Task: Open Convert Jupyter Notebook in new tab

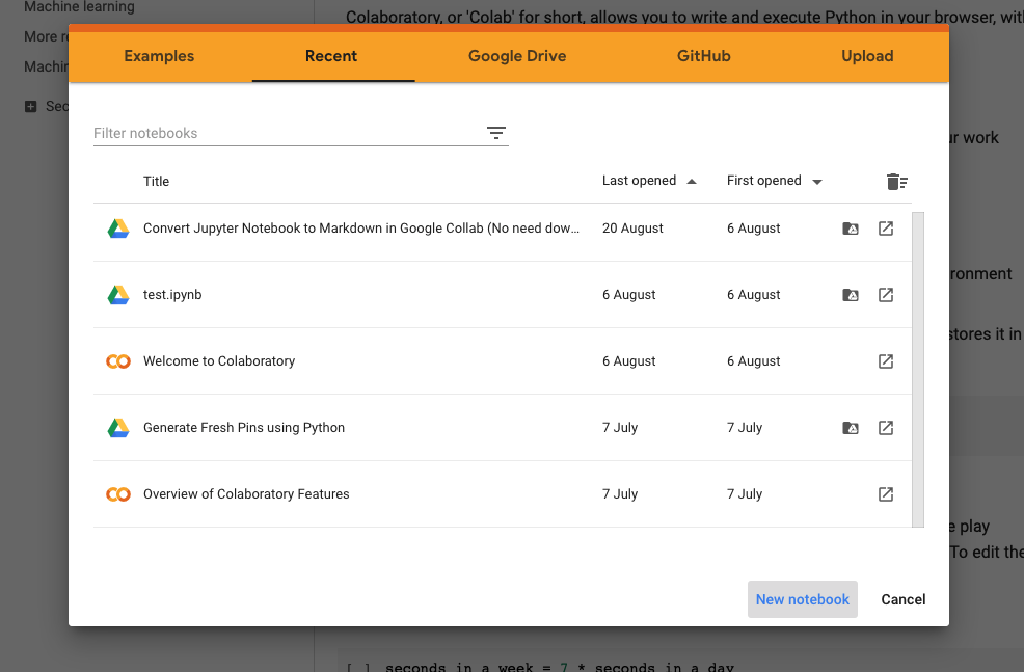Action: (886, 229)
